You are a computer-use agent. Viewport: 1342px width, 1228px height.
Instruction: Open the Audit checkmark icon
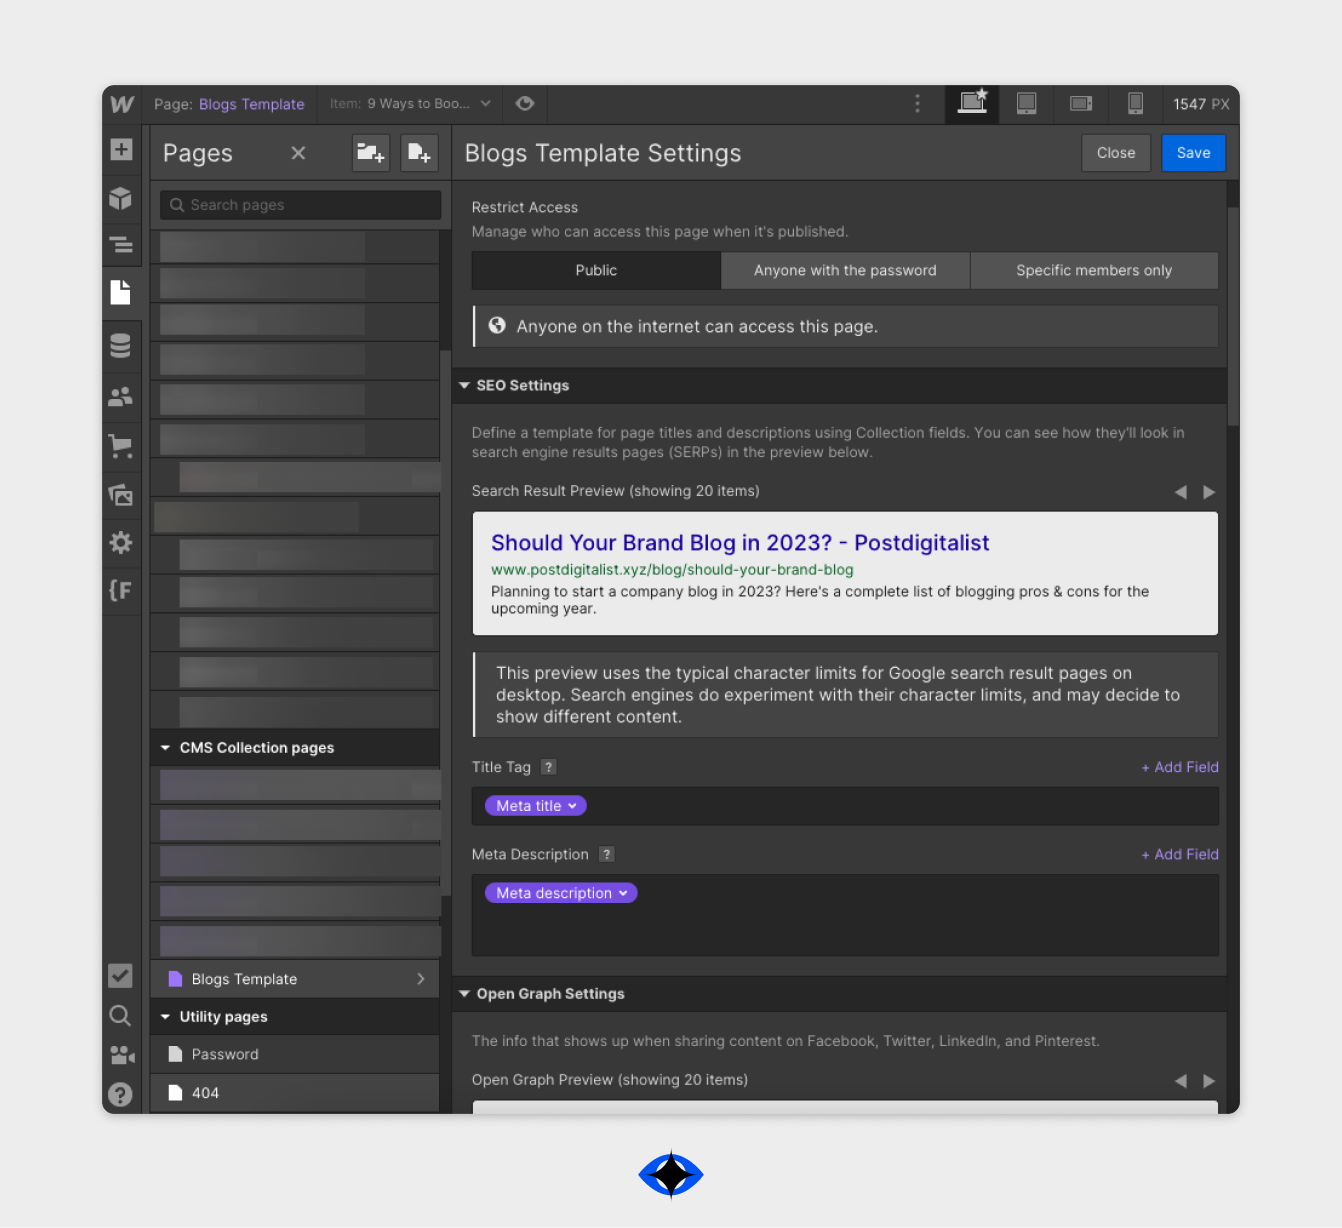click(x=120, y=975)
